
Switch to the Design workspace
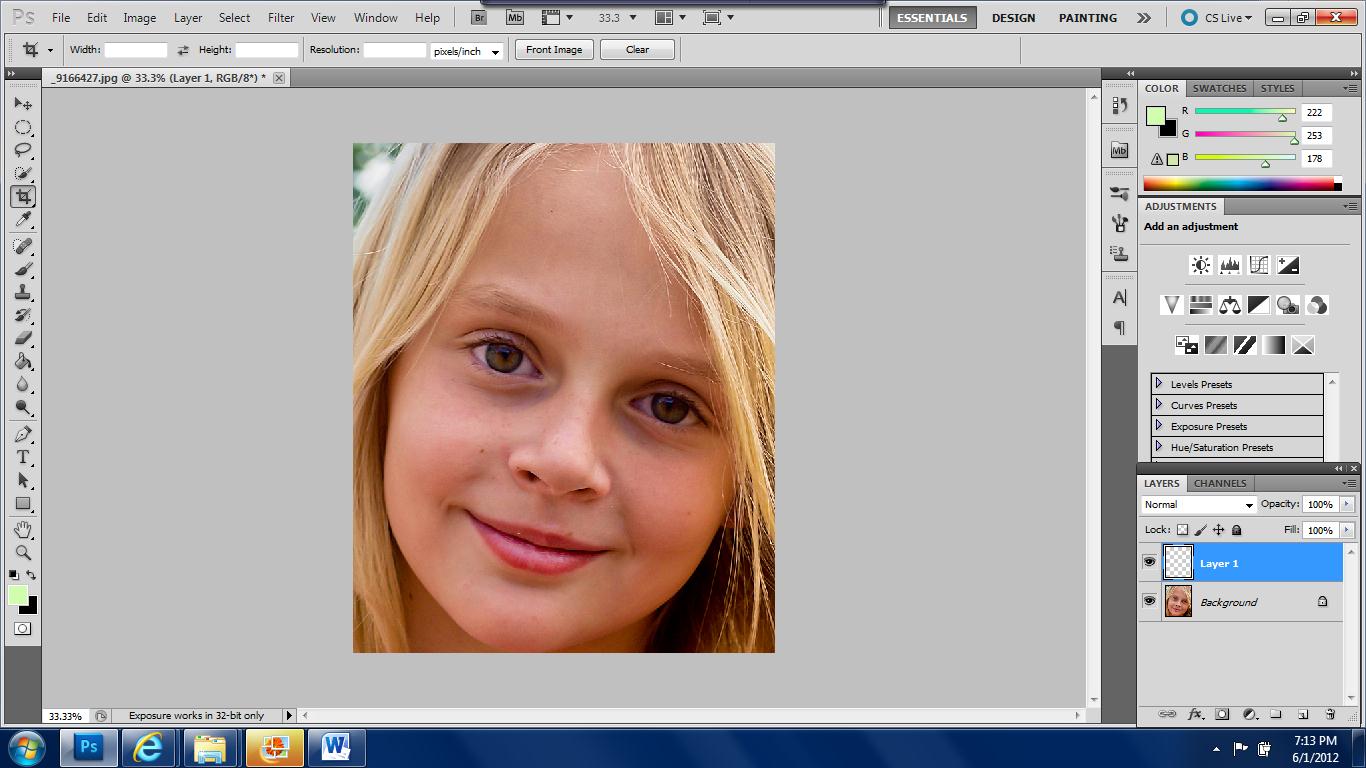(1013, 18)
